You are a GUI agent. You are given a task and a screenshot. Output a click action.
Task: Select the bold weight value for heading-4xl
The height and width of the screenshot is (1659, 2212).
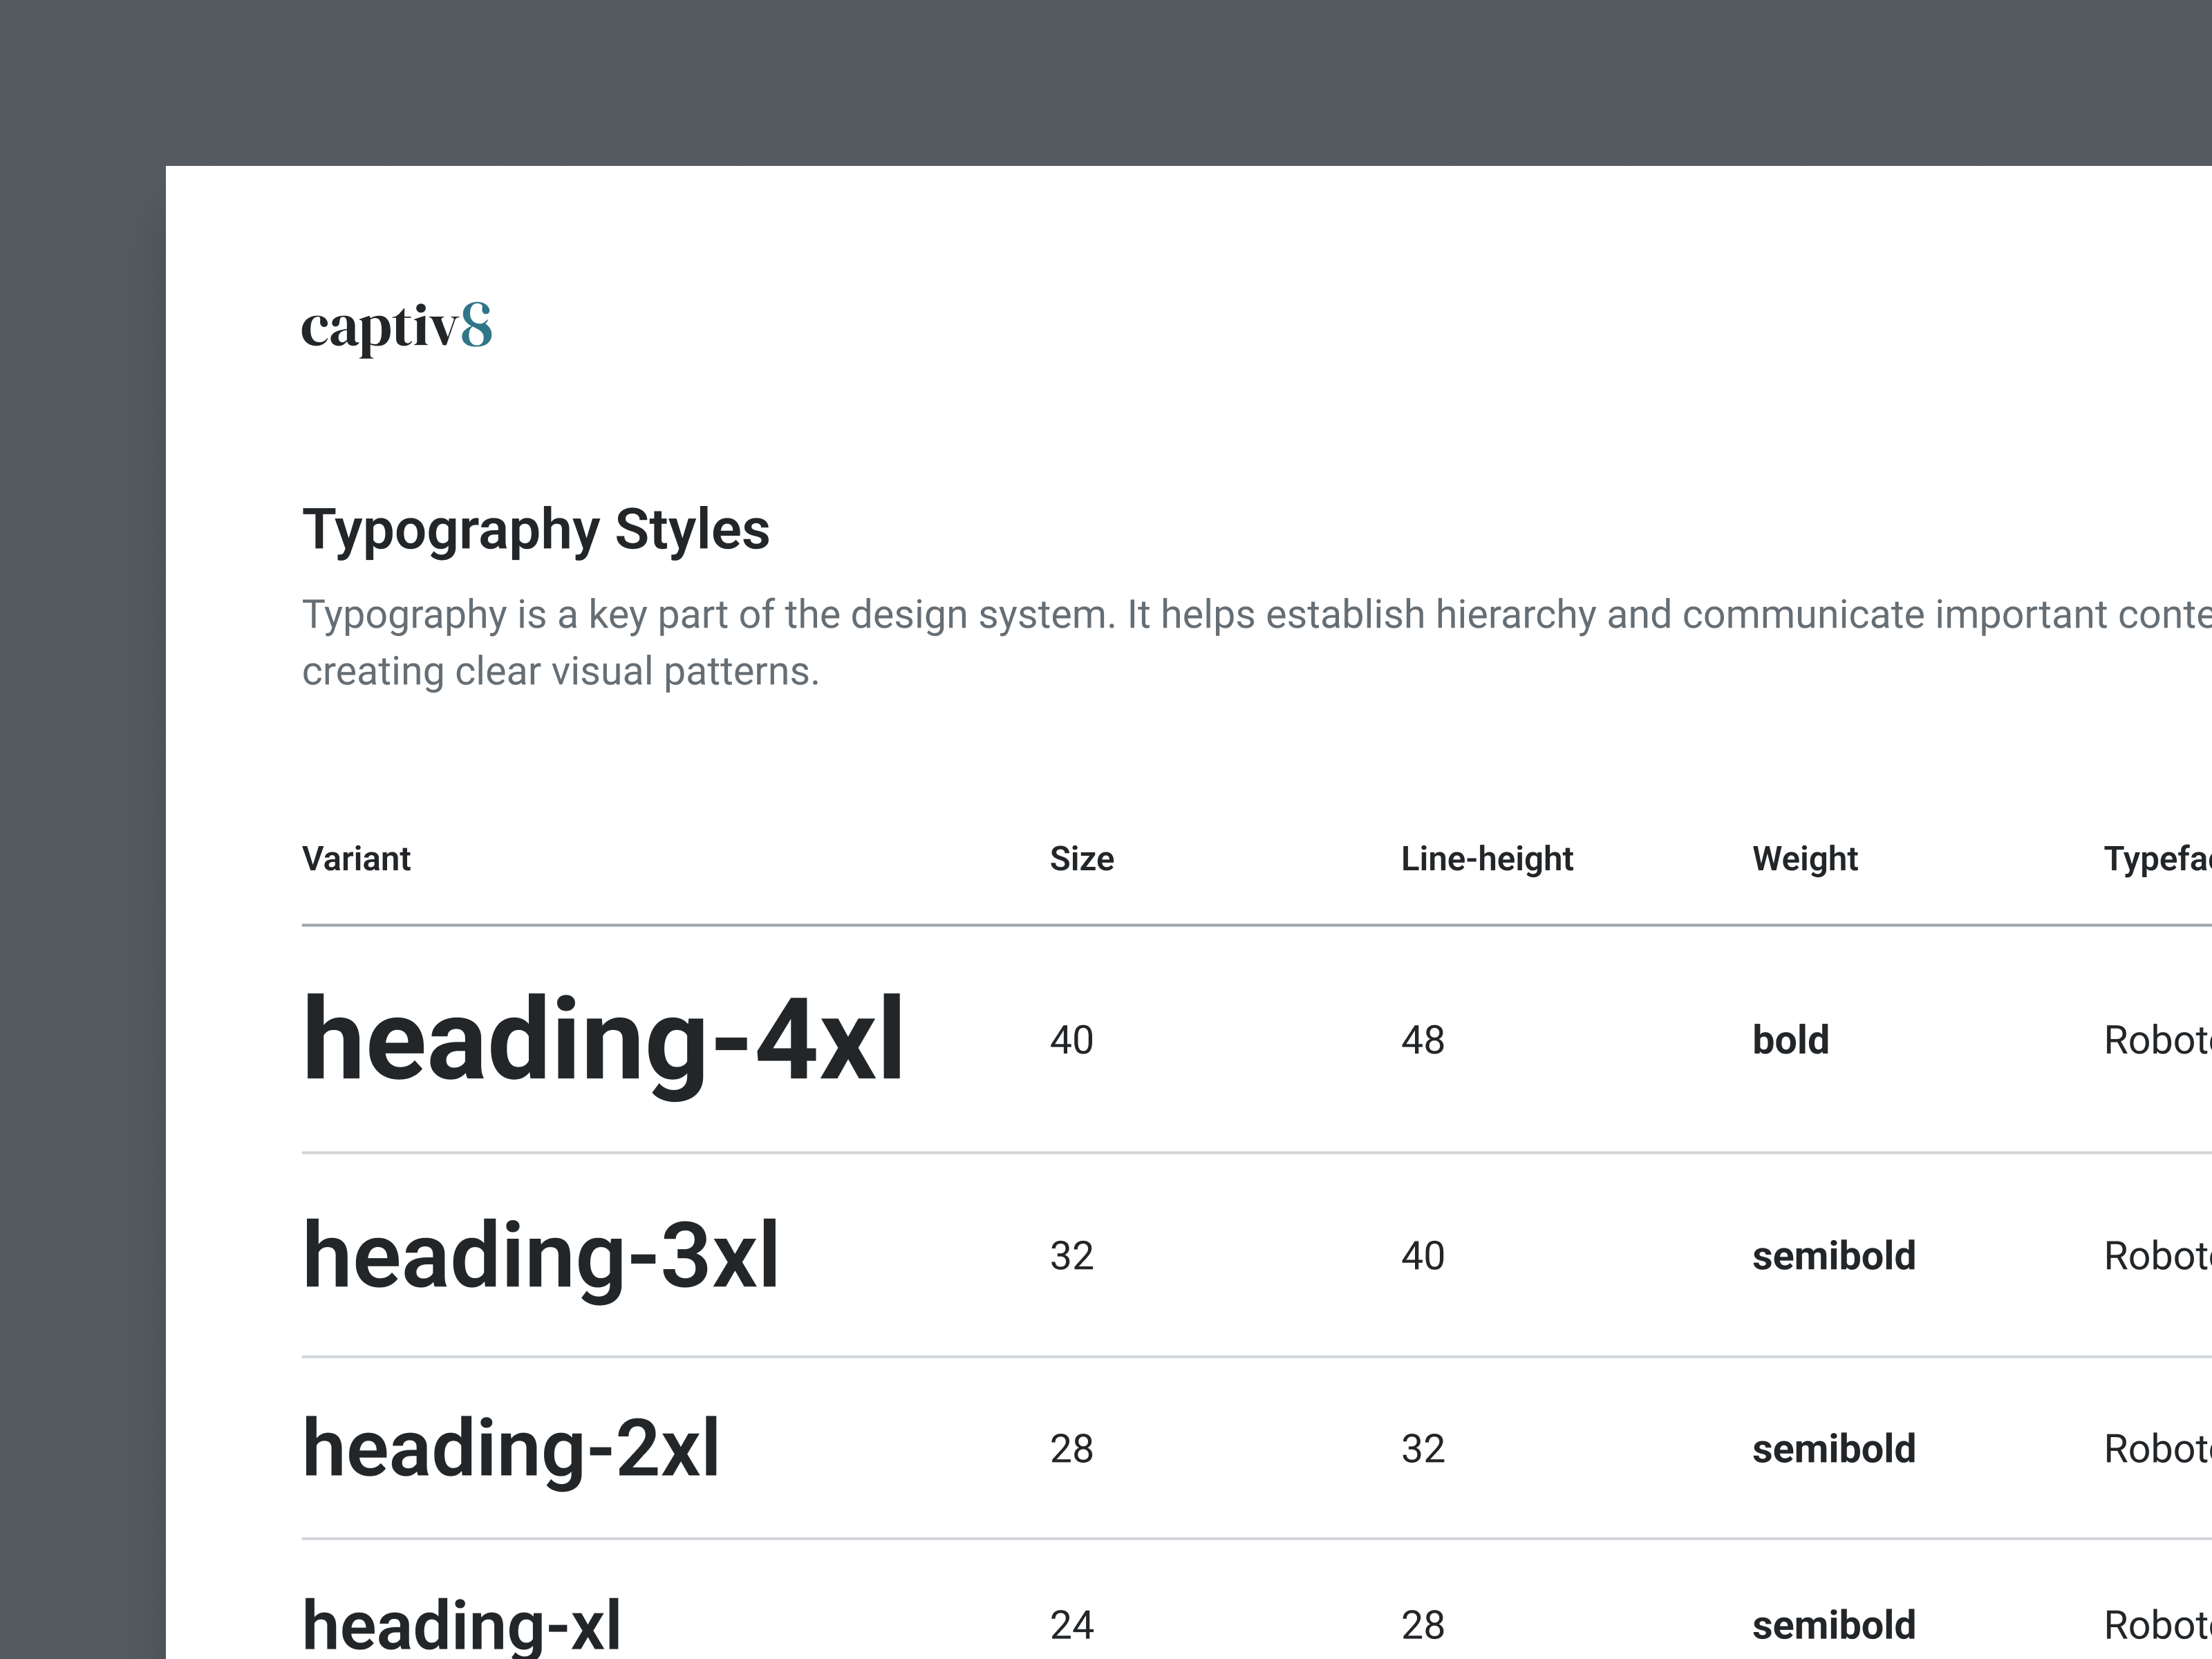[x=1789, y=1040]
